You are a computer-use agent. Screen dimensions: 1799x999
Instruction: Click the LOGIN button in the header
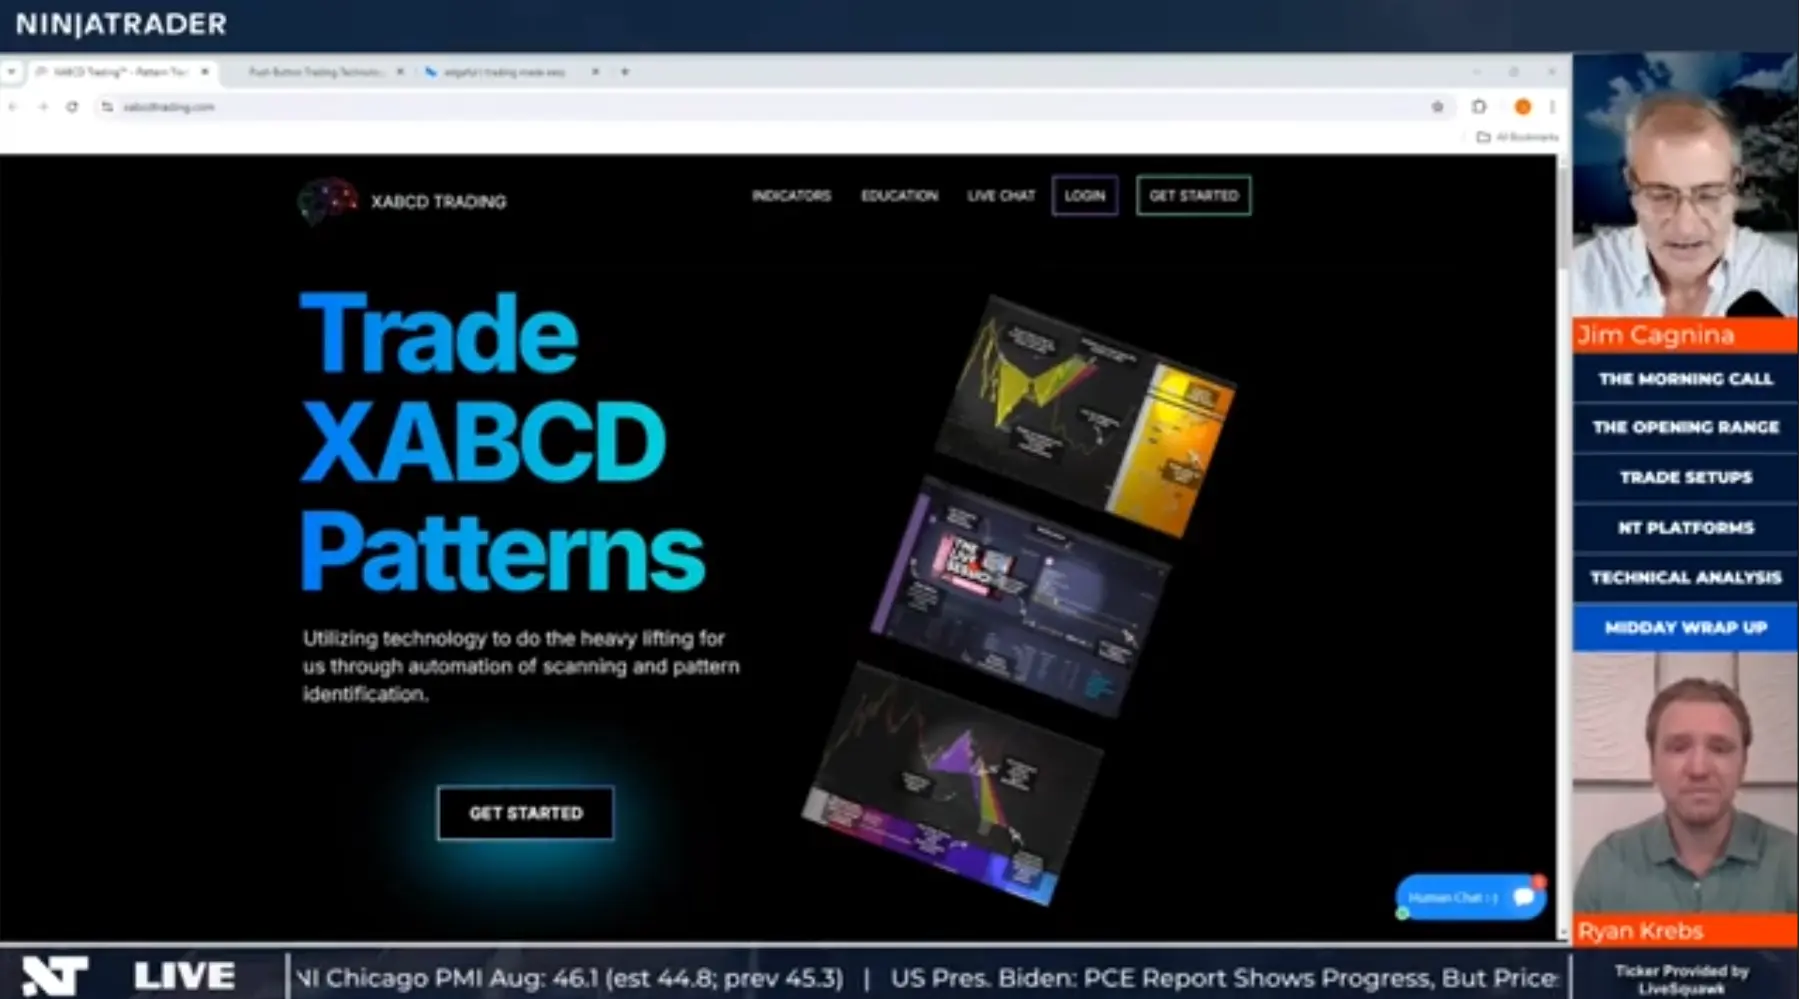click(1085, 195)
